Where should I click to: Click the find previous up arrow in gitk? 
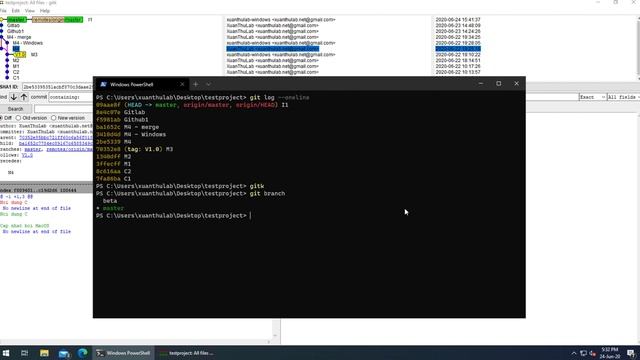click(24, 97)
